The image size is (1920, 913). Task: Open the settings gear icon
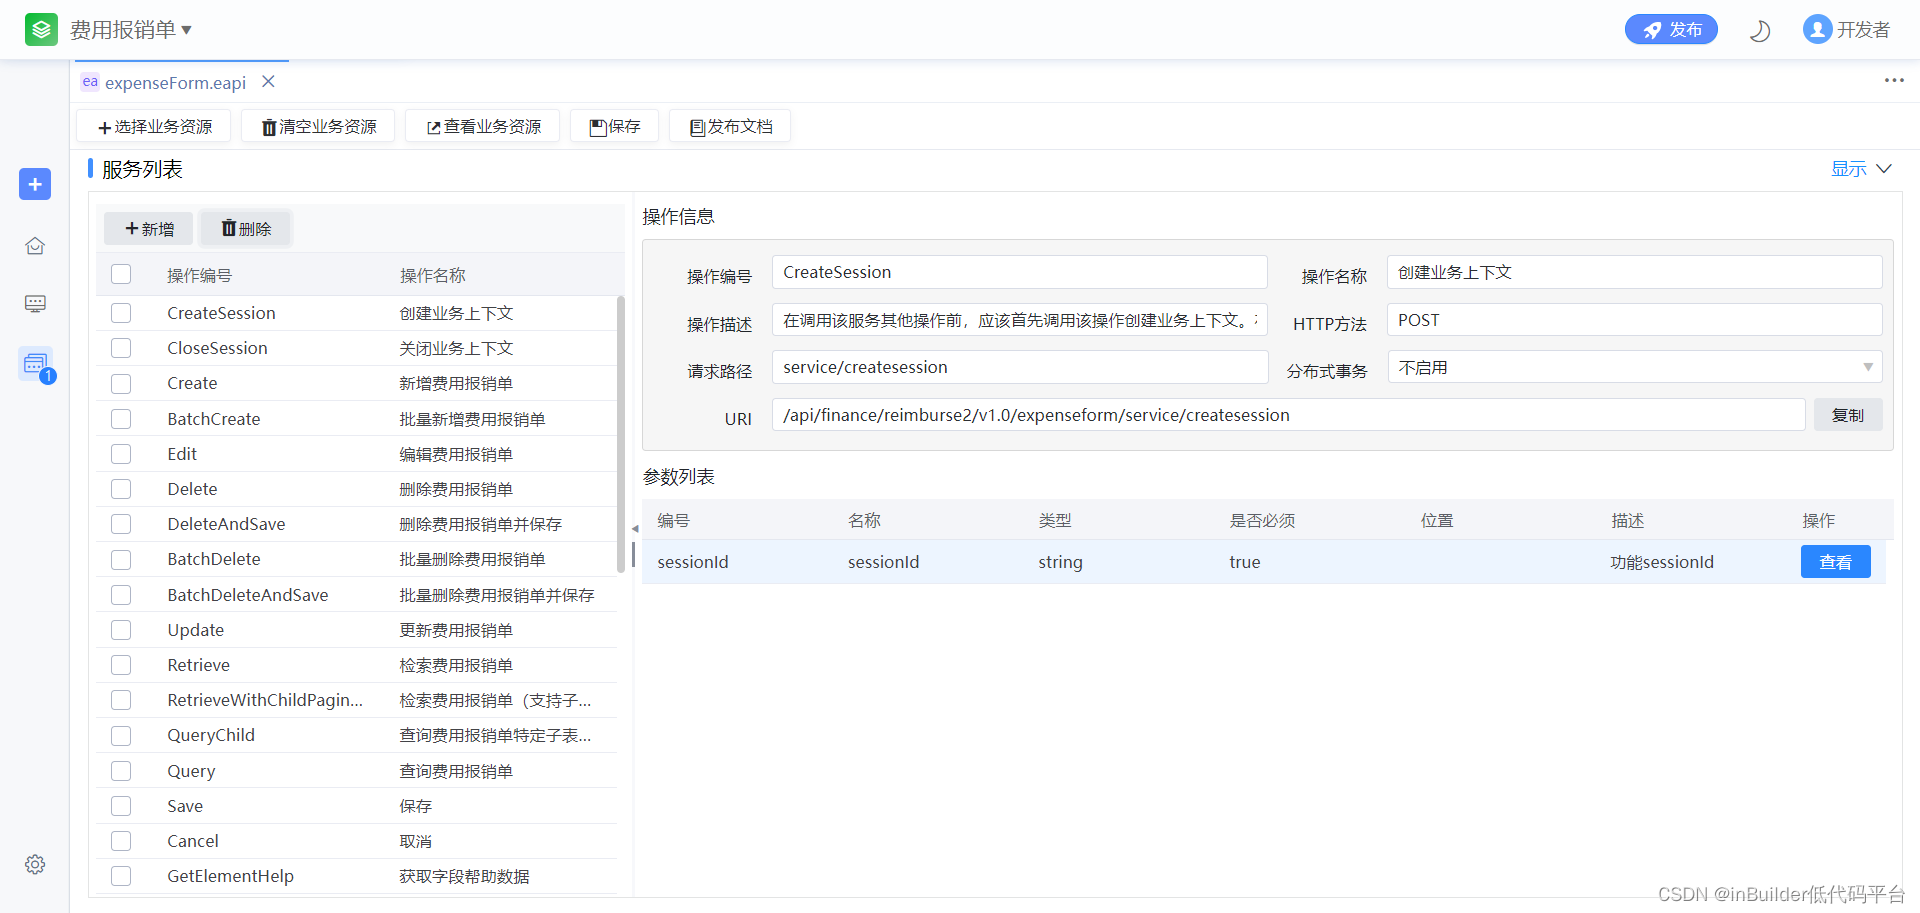tap(35, 864)
